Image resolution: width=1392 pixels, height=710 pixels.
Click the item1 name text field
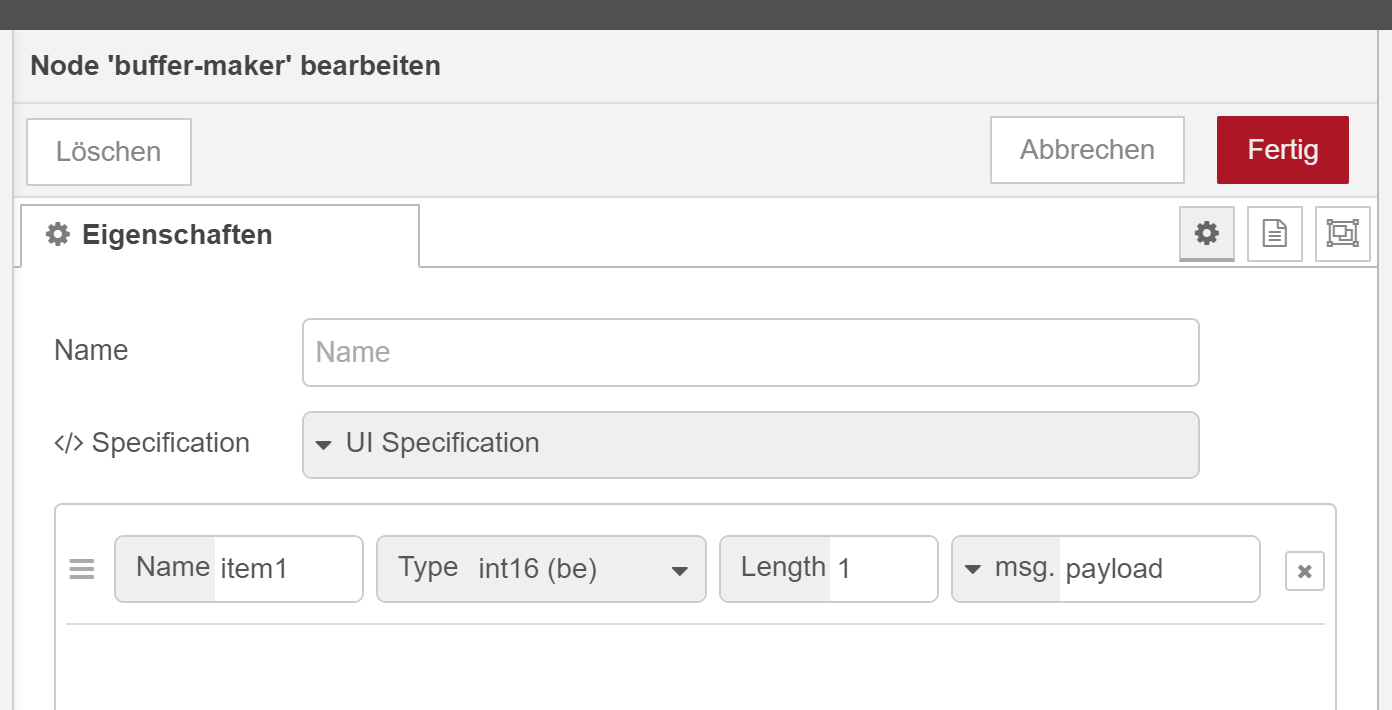pyautogui.click(x=288, y=569)
